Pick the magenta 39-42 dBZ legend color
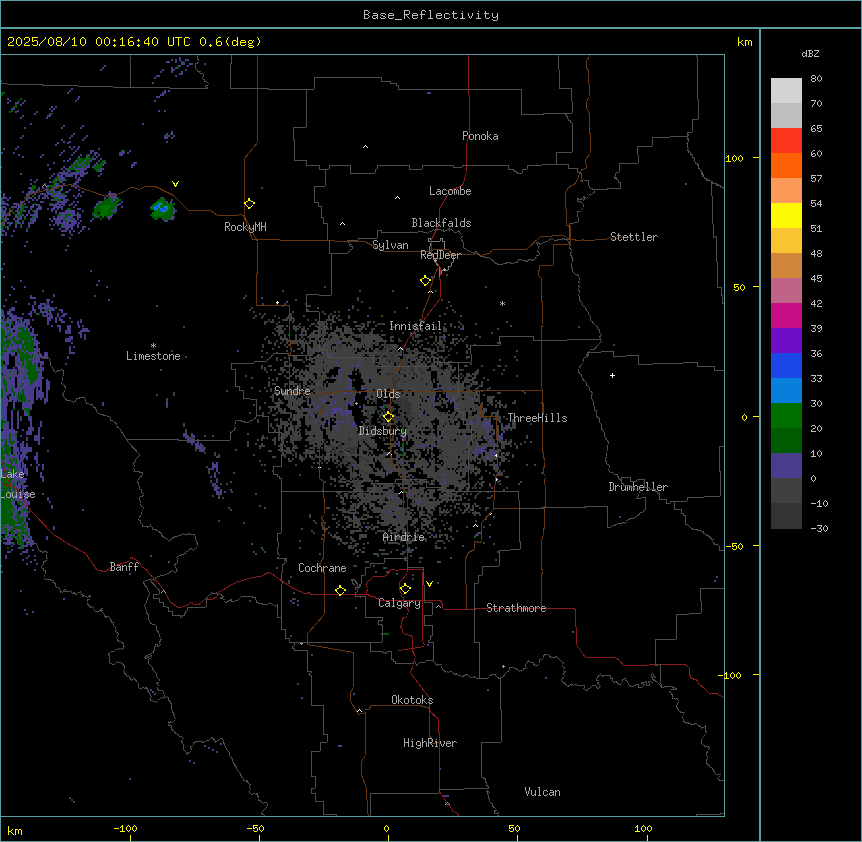 (786, 315)
